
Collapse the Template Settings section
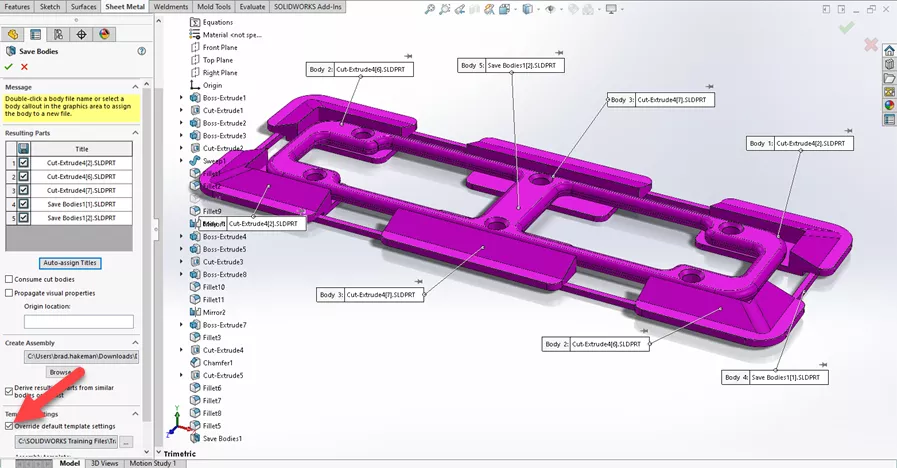(x=135, y=414)
